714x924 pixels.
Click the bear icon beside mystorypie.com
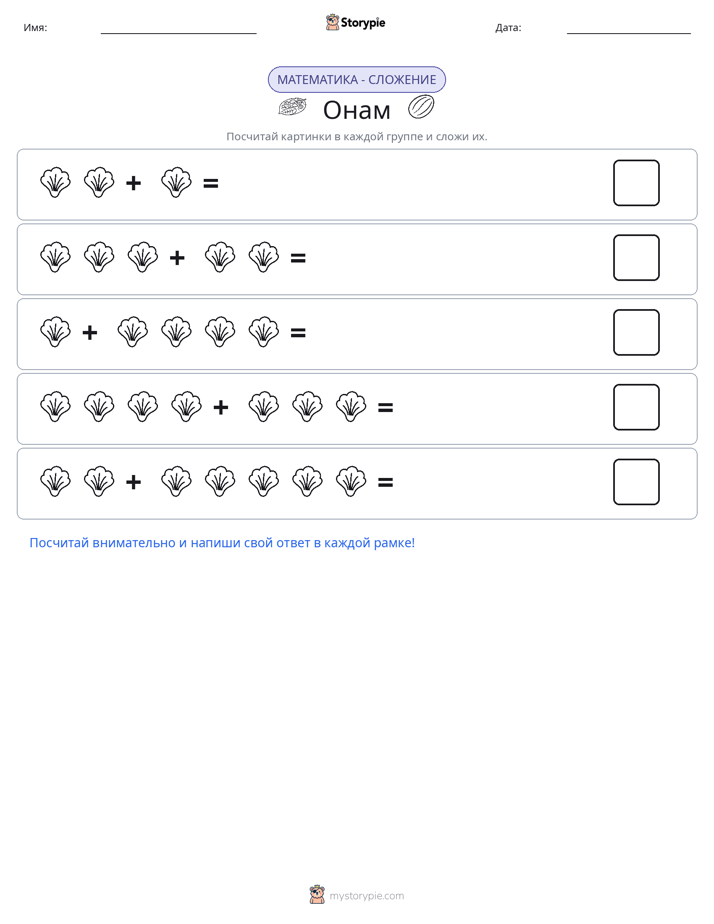(x=317, y=895)
